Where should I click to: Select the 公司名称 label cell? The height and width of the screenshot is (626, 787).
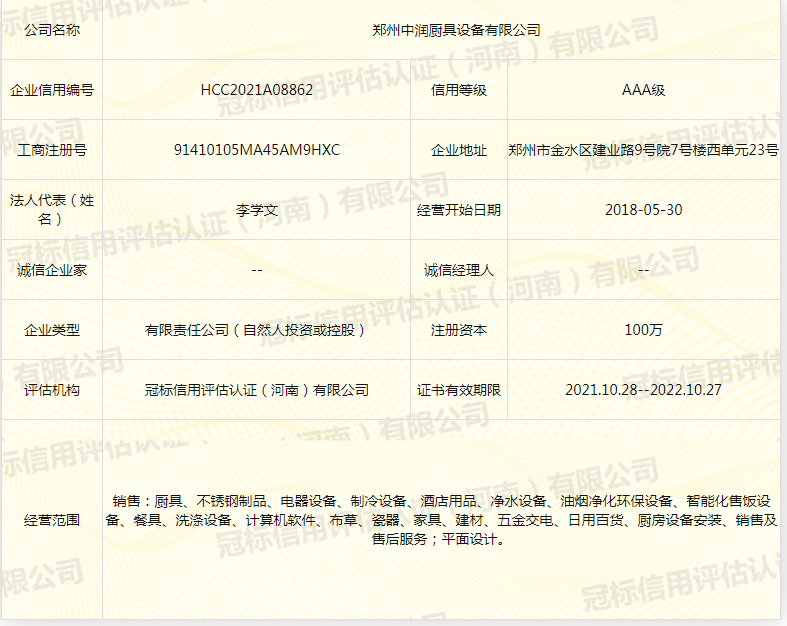click(51, 30)
